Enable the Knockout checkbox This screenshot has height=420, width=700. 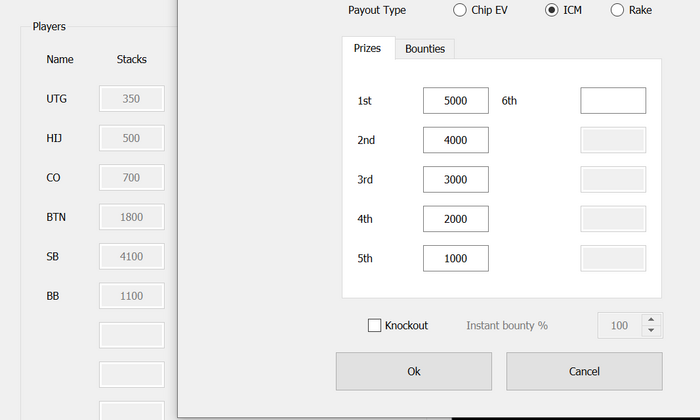[375, 325]
